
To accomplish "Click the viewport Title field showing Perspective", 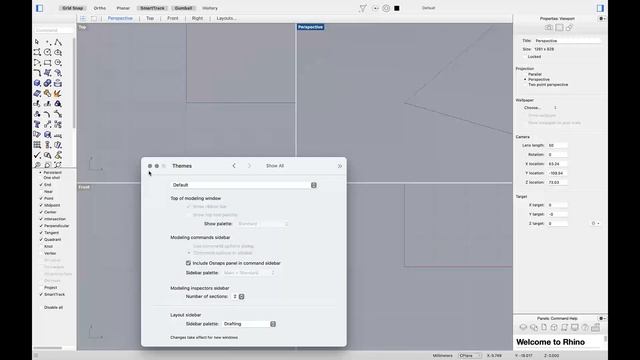I will point(567,41).
